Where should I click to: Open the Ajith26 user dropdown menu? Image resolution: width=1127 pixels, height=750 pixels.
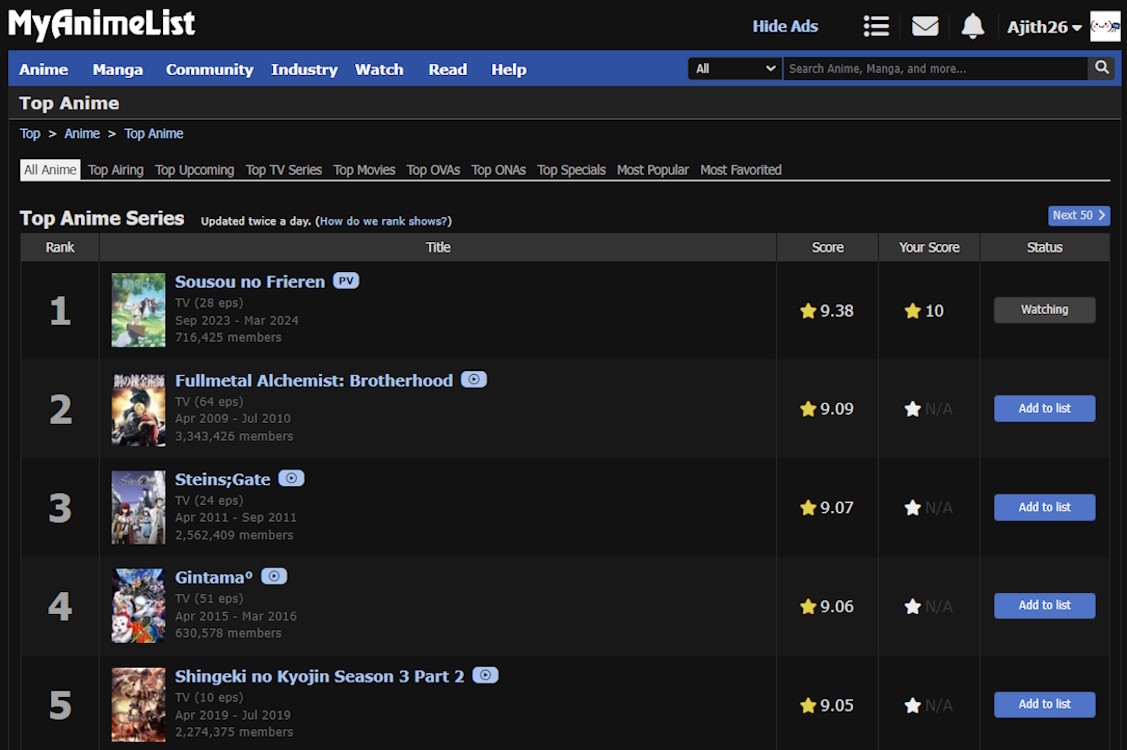pyautogui.click(x=1044, y=27)
